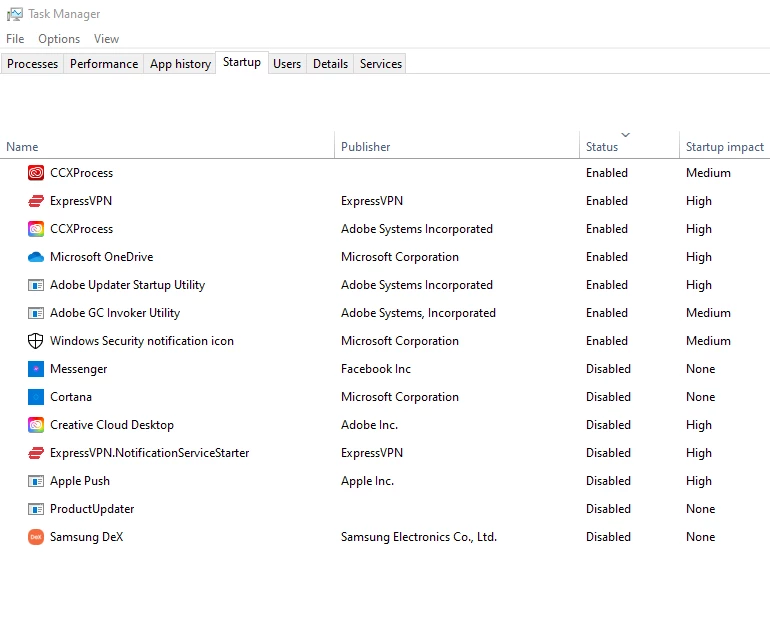This screenshot has width=770, height=626.
Task: Click Samsung Electronics Co., Ltd. publisher cell
Action: click(x=419, y=537)
